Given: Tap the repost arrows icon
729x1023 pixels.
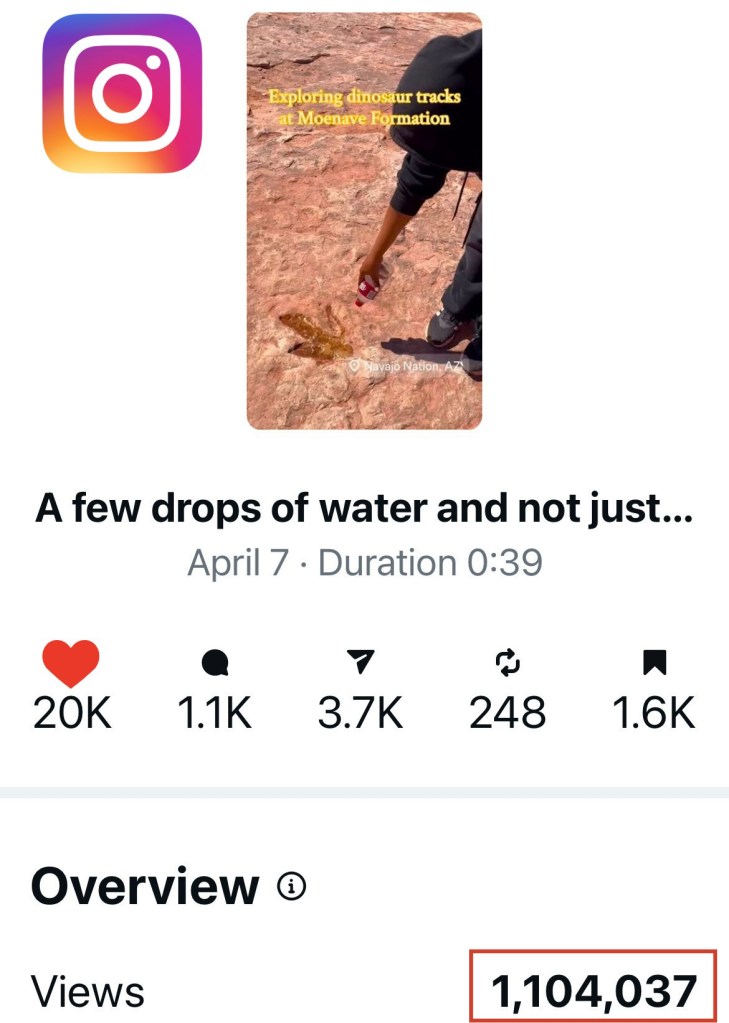Looking at the screenshot, I should click(x=508, y=662).
